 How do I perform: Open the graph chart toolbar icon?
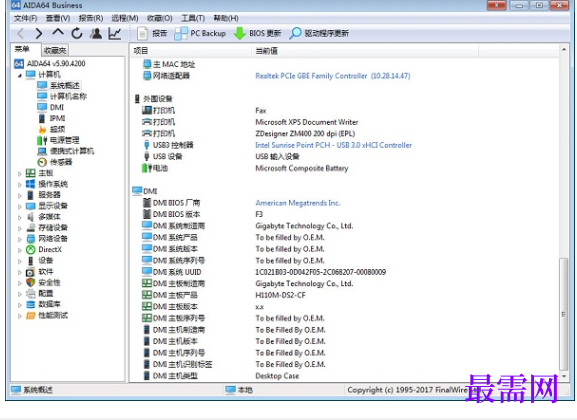point(115,33)
